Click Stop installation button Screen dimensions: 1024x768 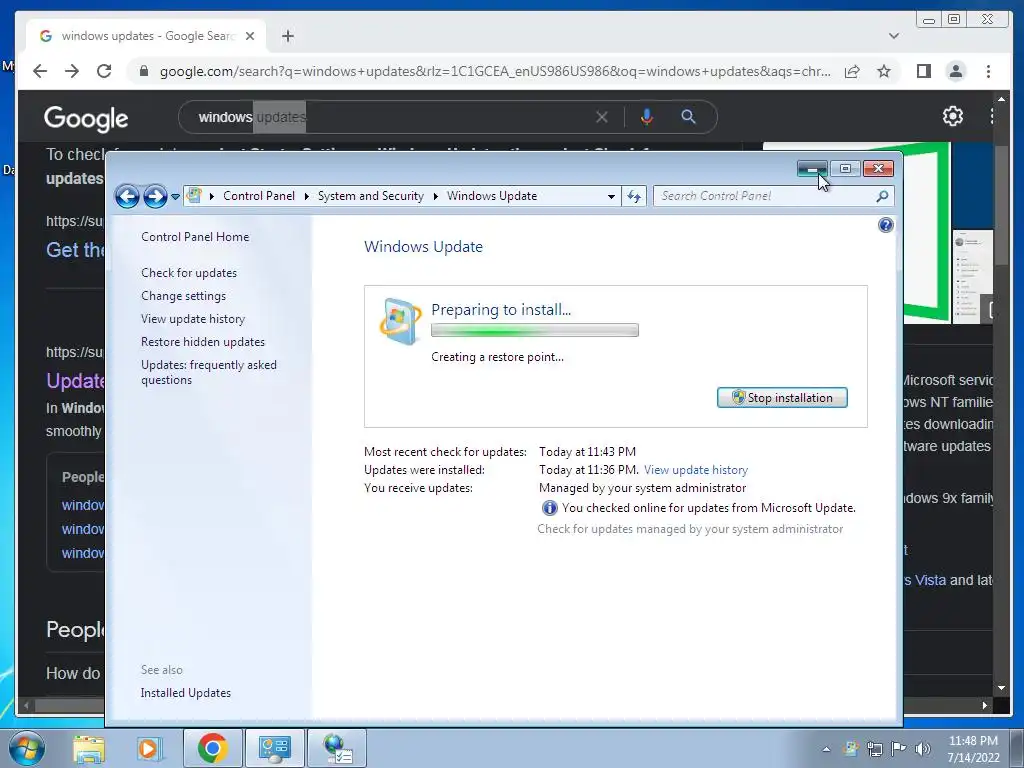pyautogui.click(x=782, y=398)
